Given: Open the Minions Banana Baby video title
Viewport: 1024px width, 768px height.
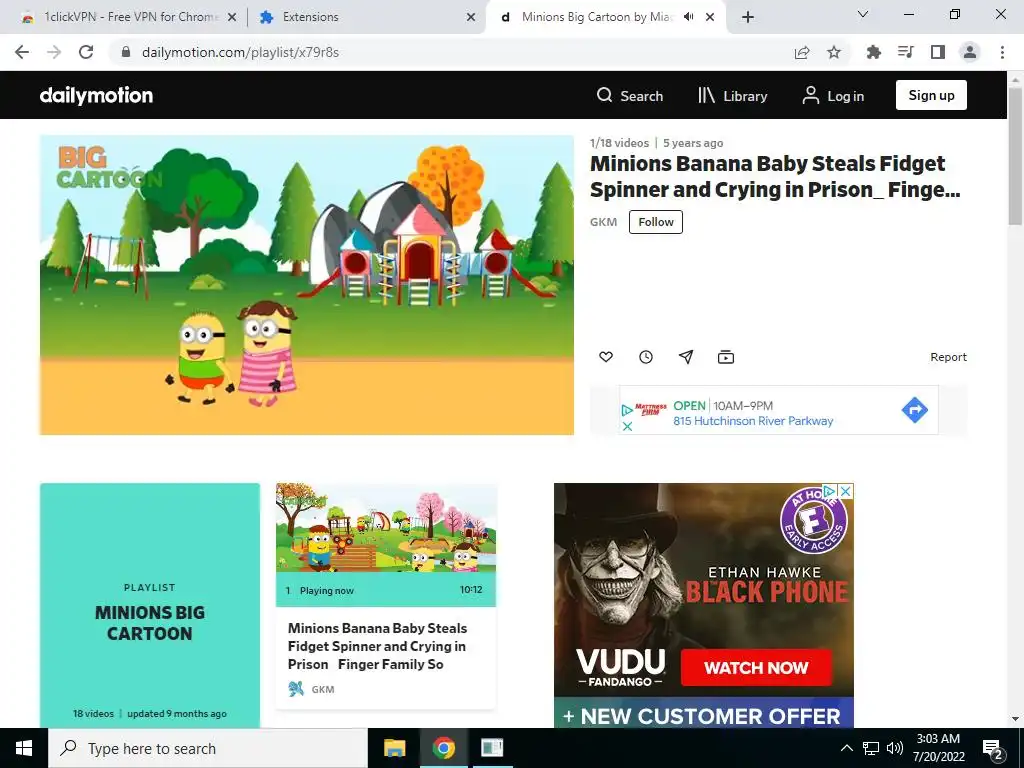Looking at the screenshot, I should click(x=775, y=176).
